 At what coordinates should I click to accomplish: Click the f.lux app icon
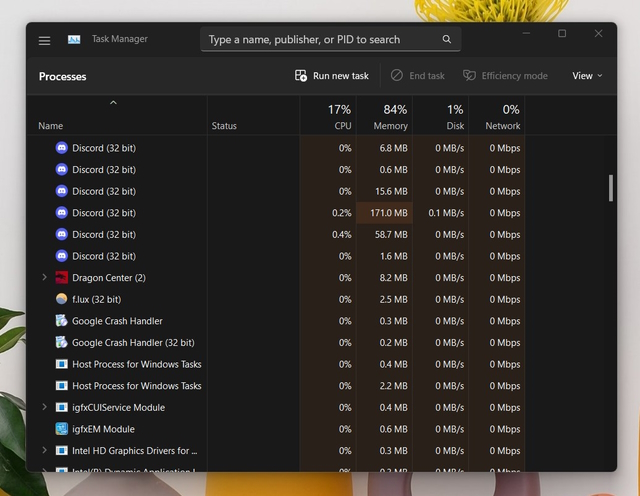coord(62,299)
